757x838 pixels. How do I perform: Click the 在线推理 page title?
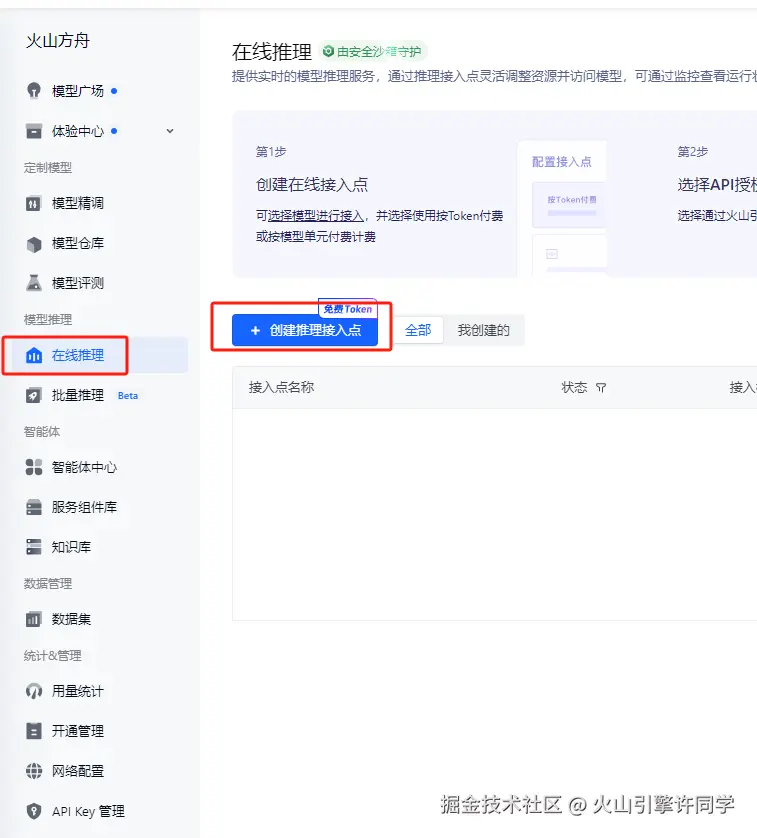coord(272,52)
